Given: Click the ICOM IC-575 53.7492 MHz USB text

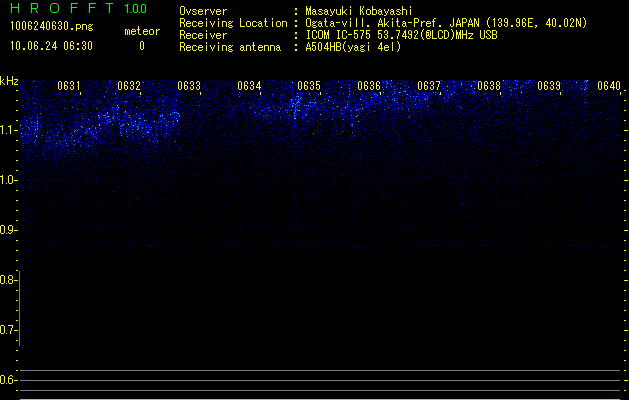Looking at the screenshot, I should pos(401,35).
